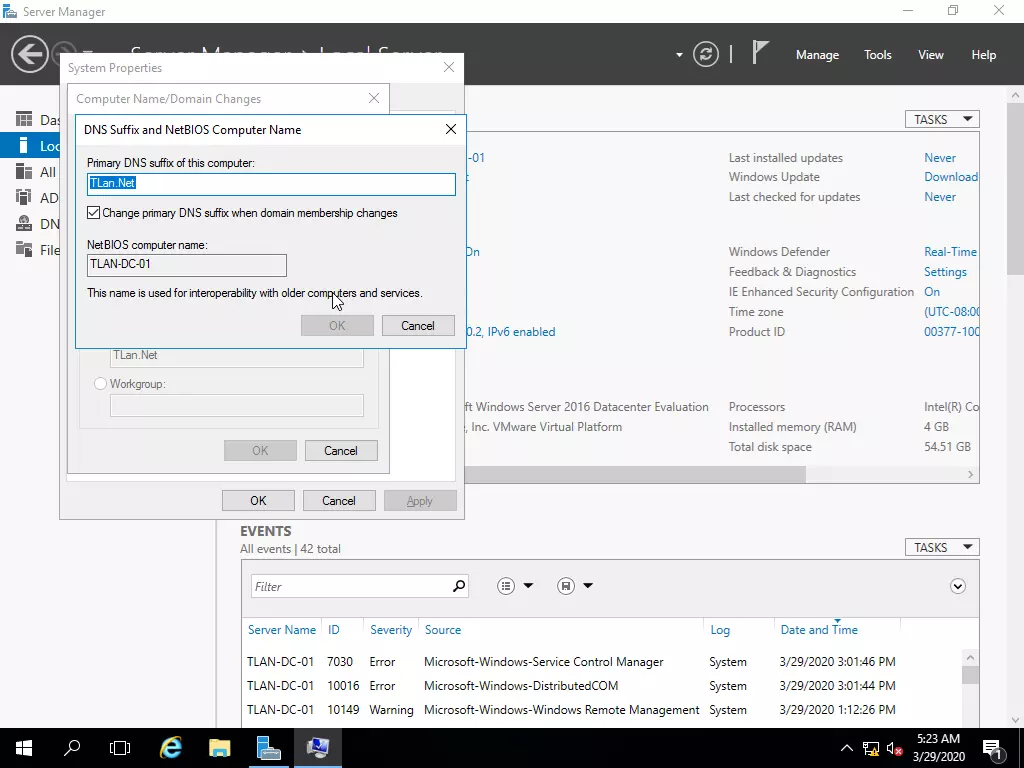Expand the events save query dropdown arrow
This screenshot has height=768, width=1024.
click(x=588, y=586)
